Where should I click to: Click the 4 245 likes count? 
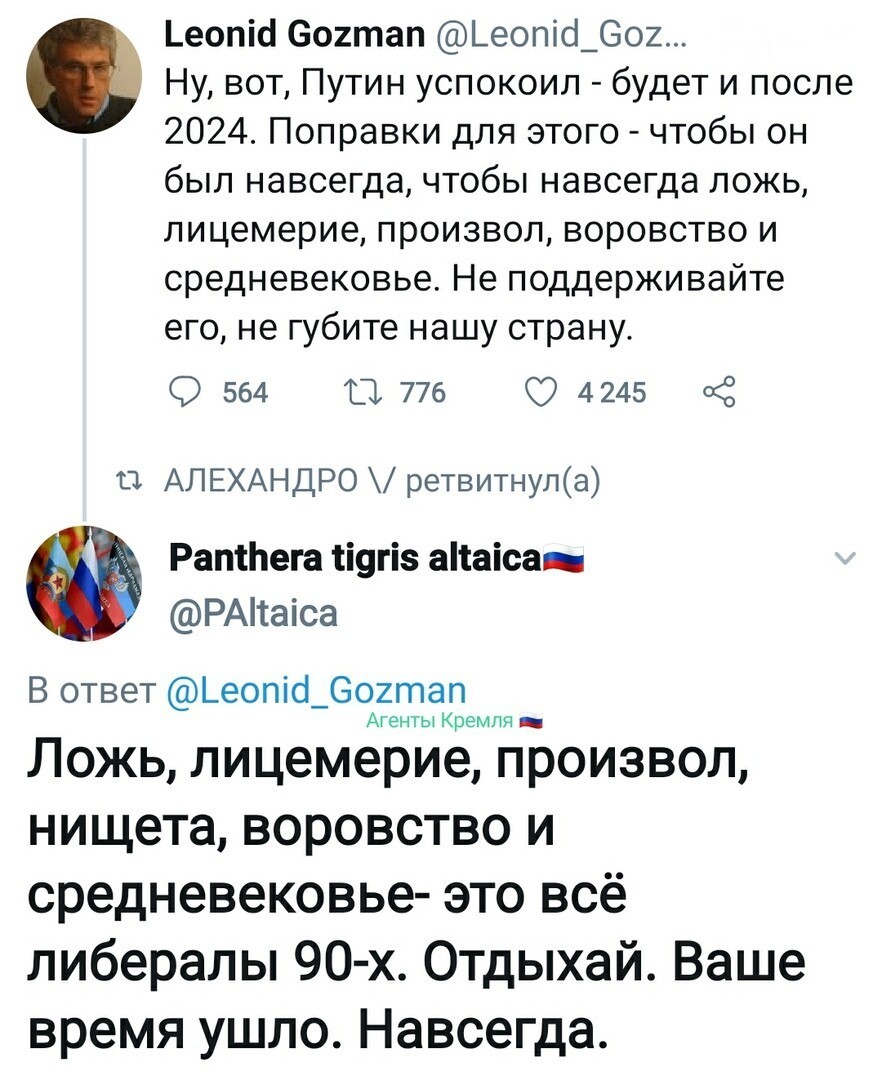[612, 393]
